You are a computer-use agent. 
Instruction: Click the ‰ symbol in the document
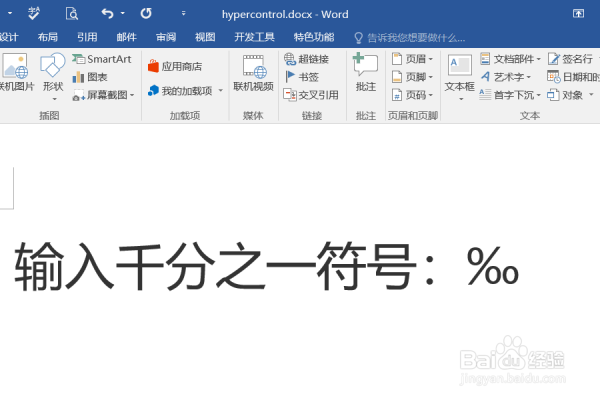pos(493,266)
